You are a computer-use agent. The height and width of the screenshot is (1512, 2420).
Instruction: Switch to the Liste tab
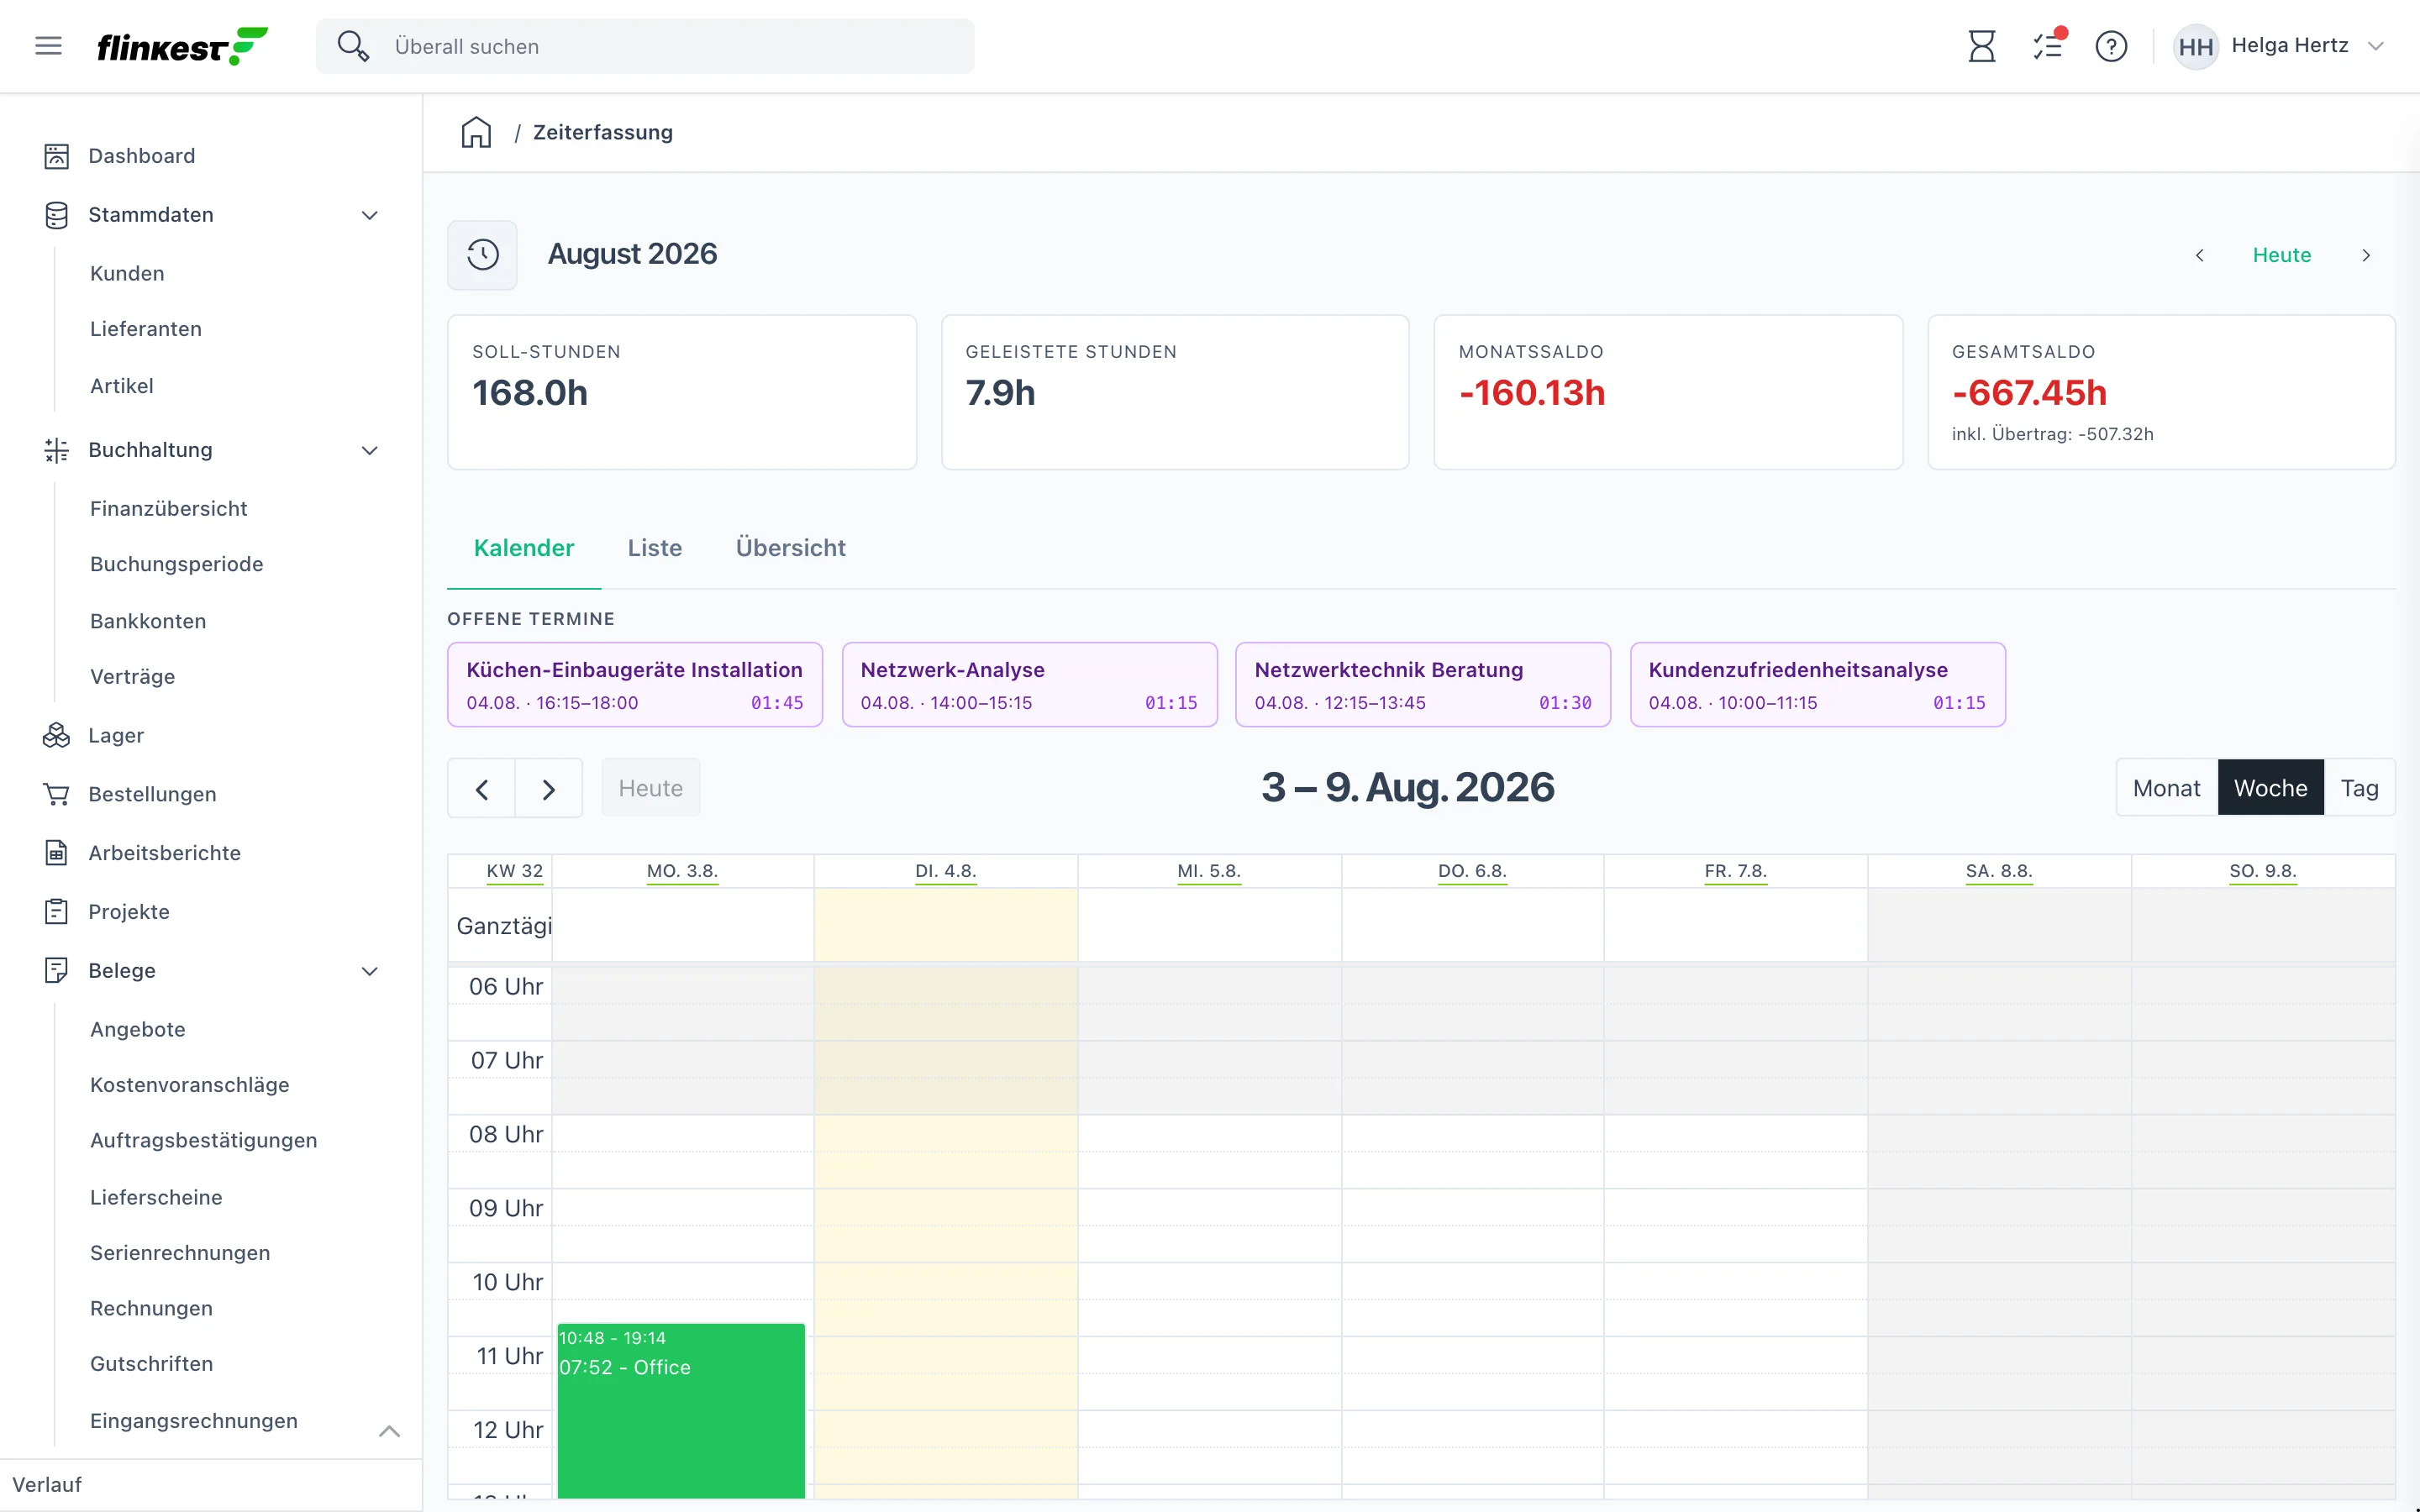pyautogui.click(x=655, y=548)
